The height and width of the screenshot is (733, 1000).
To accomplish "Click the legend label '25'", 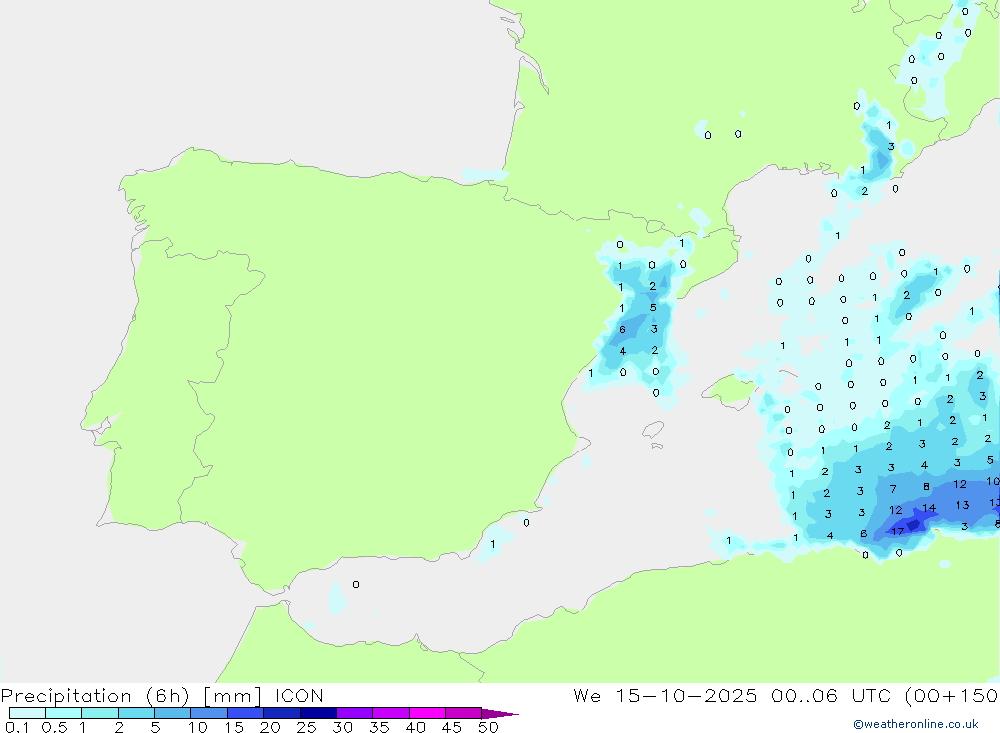I will click(x=306, y=727).
